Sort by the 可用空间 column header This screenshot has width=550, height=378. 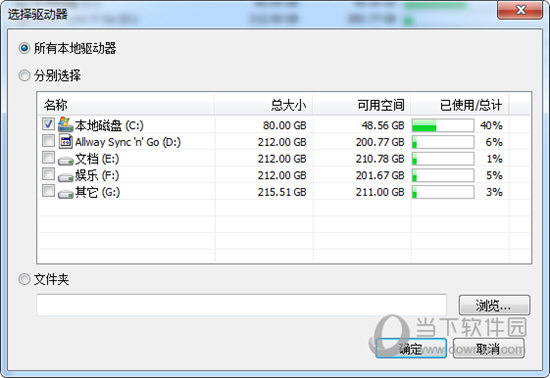362,104
